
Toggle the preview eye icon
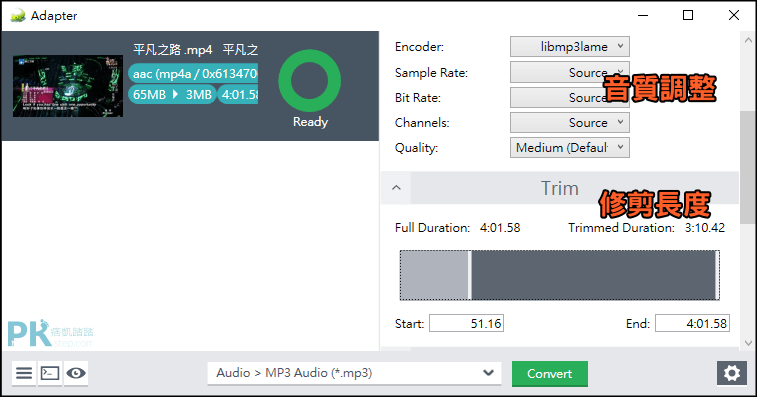[76, 373]
